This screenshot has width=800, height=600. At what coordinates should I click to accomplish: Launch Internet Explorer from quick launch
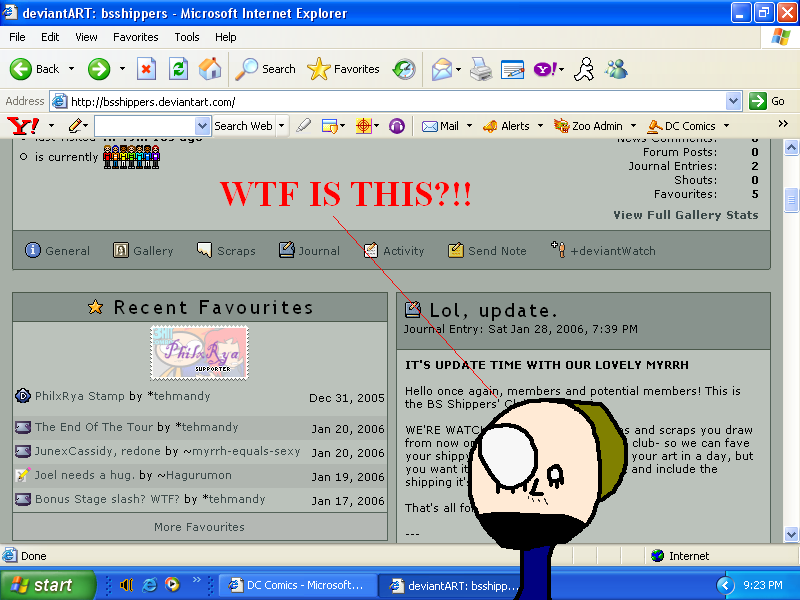point(149,585)
